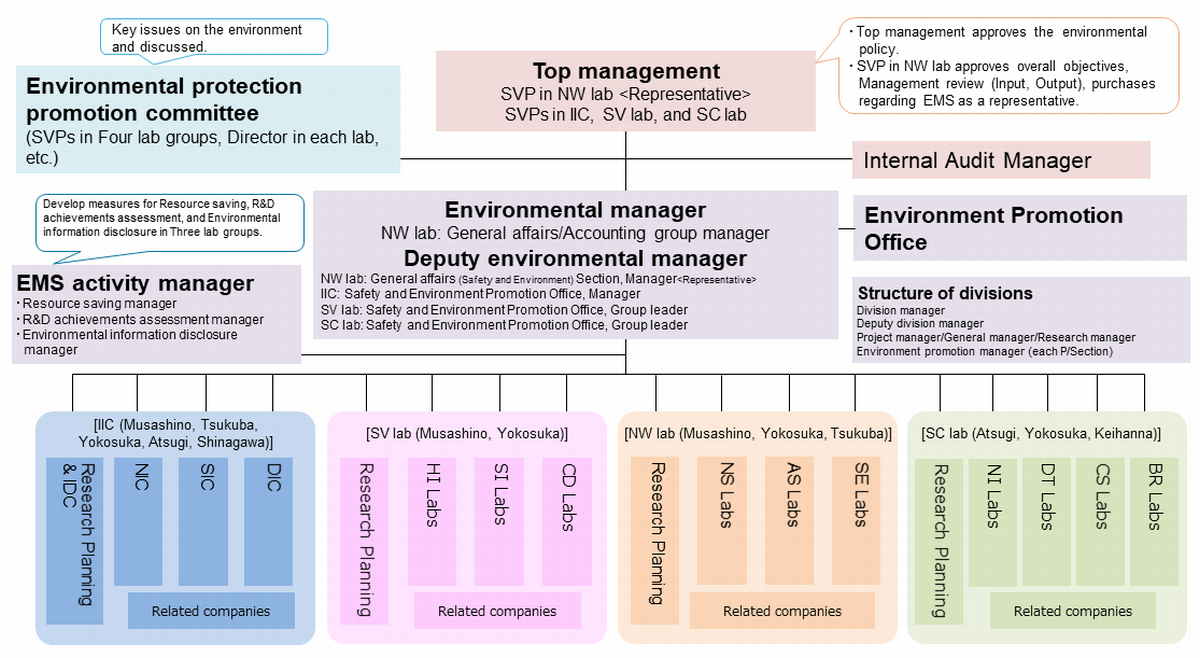The height and width of the screenshot is (658, 1200).
Task: Select the NS Labs block
Action: click(x=727, y=520)
